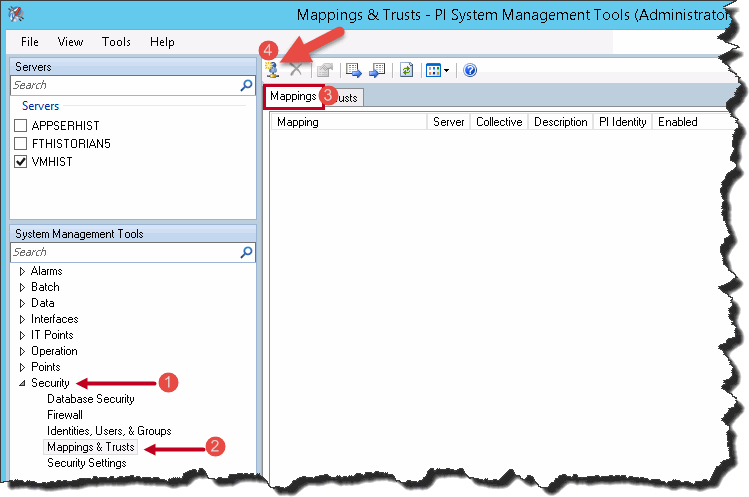Open the View menu
This screenshot has width=749, height=497.
(70, 42)
